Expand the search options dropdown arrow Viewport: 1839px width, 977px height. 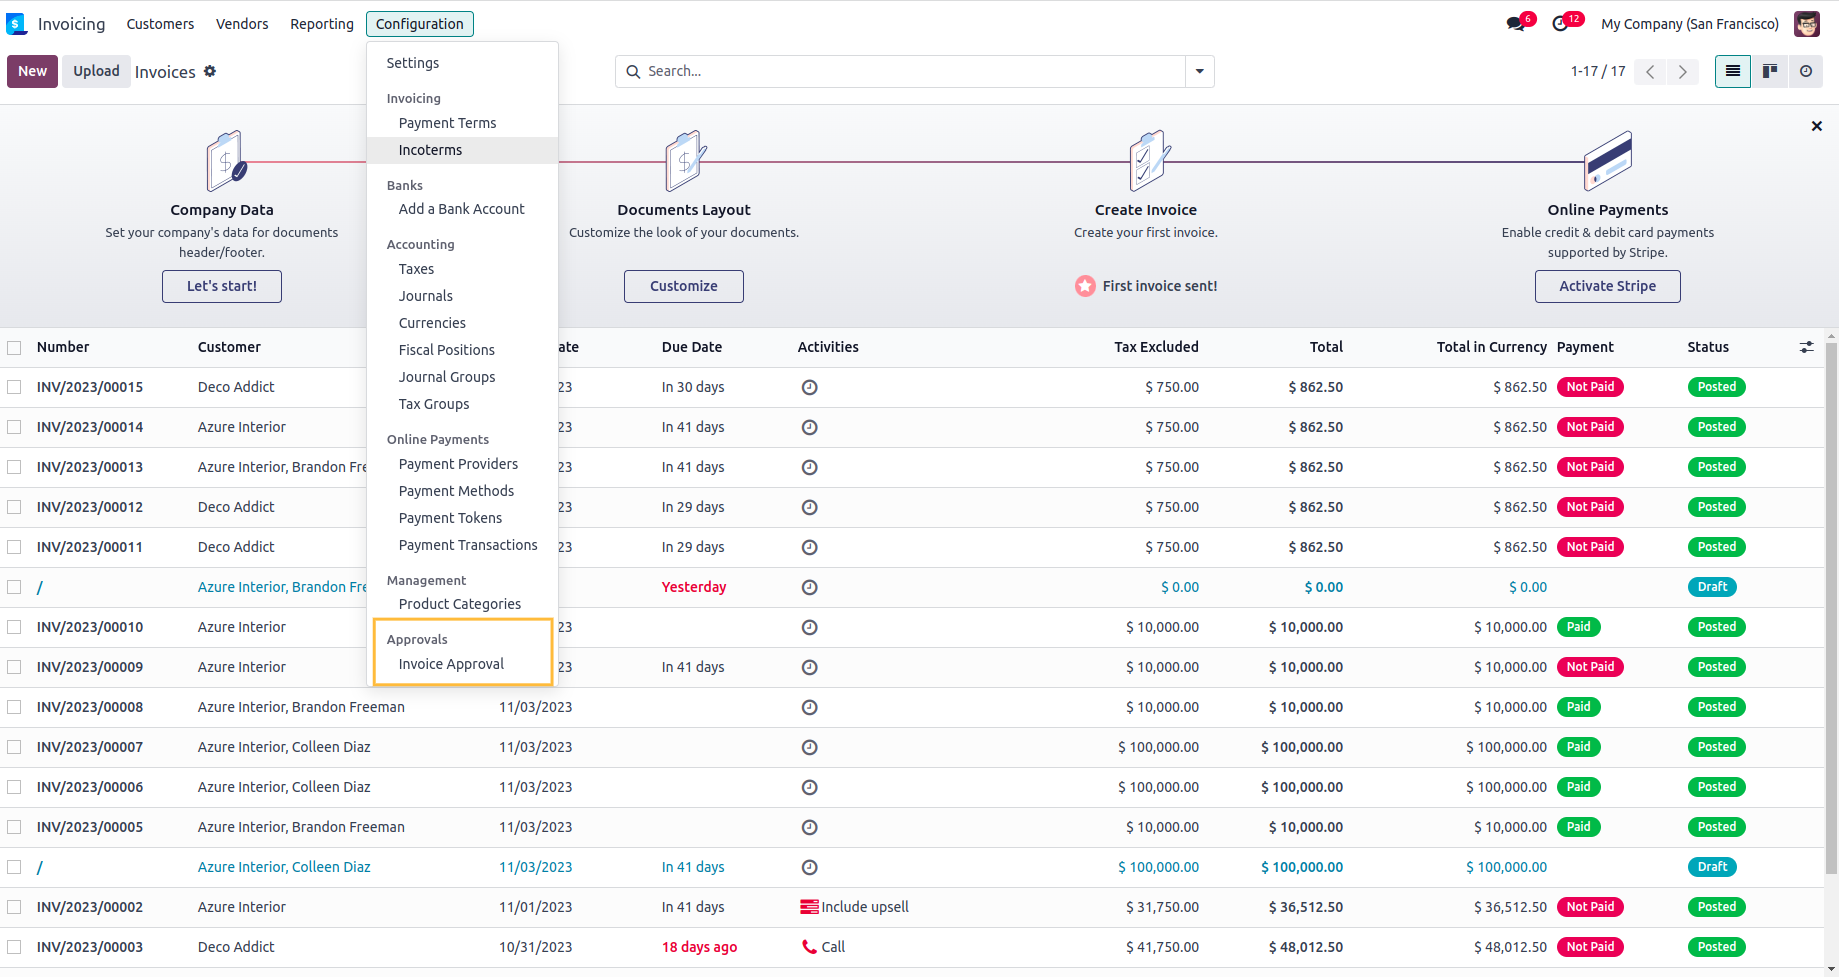coord(1199,71)
